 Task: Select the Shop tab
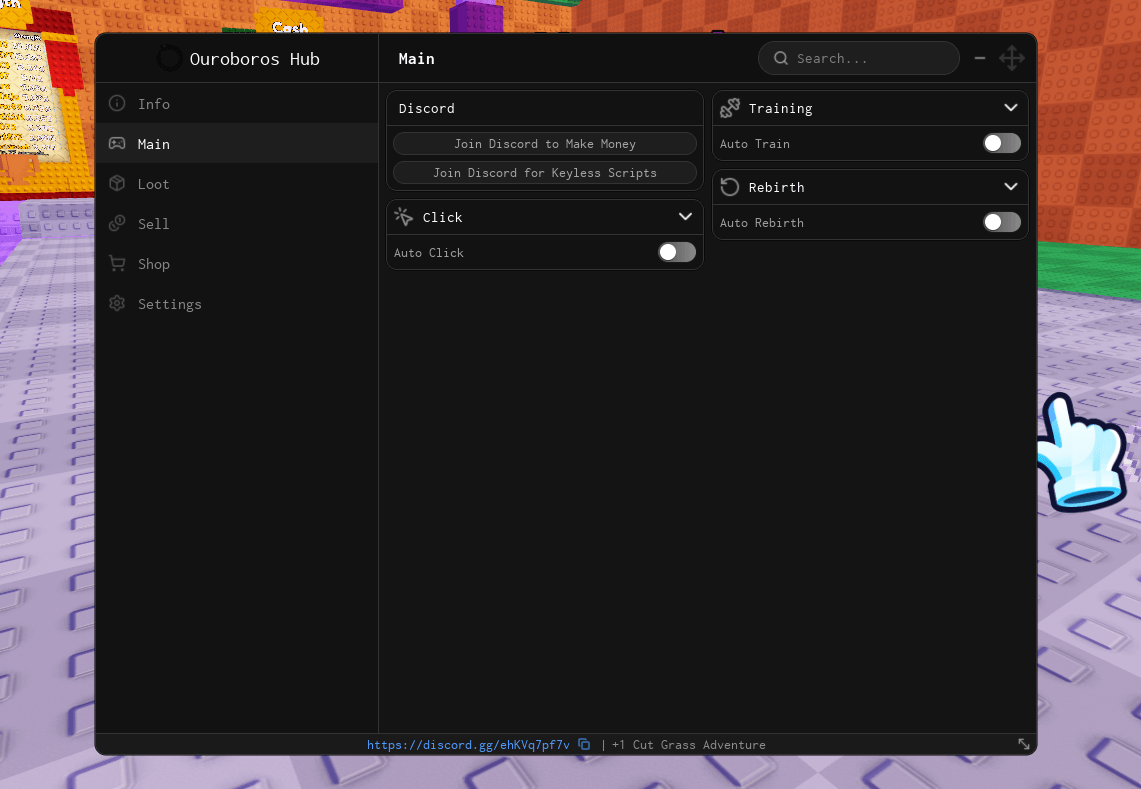[x=237, y=263]
